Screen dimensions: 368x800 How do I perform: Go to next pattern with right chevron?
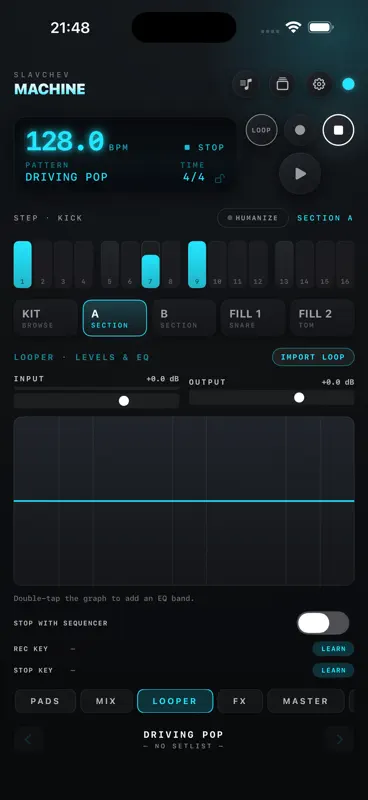(x=339, y=739)
